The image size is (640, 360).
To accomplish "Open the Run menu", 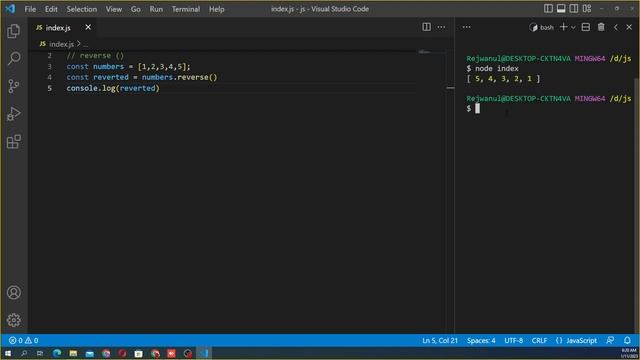I will pyautogui.click(x=156, y=9).
